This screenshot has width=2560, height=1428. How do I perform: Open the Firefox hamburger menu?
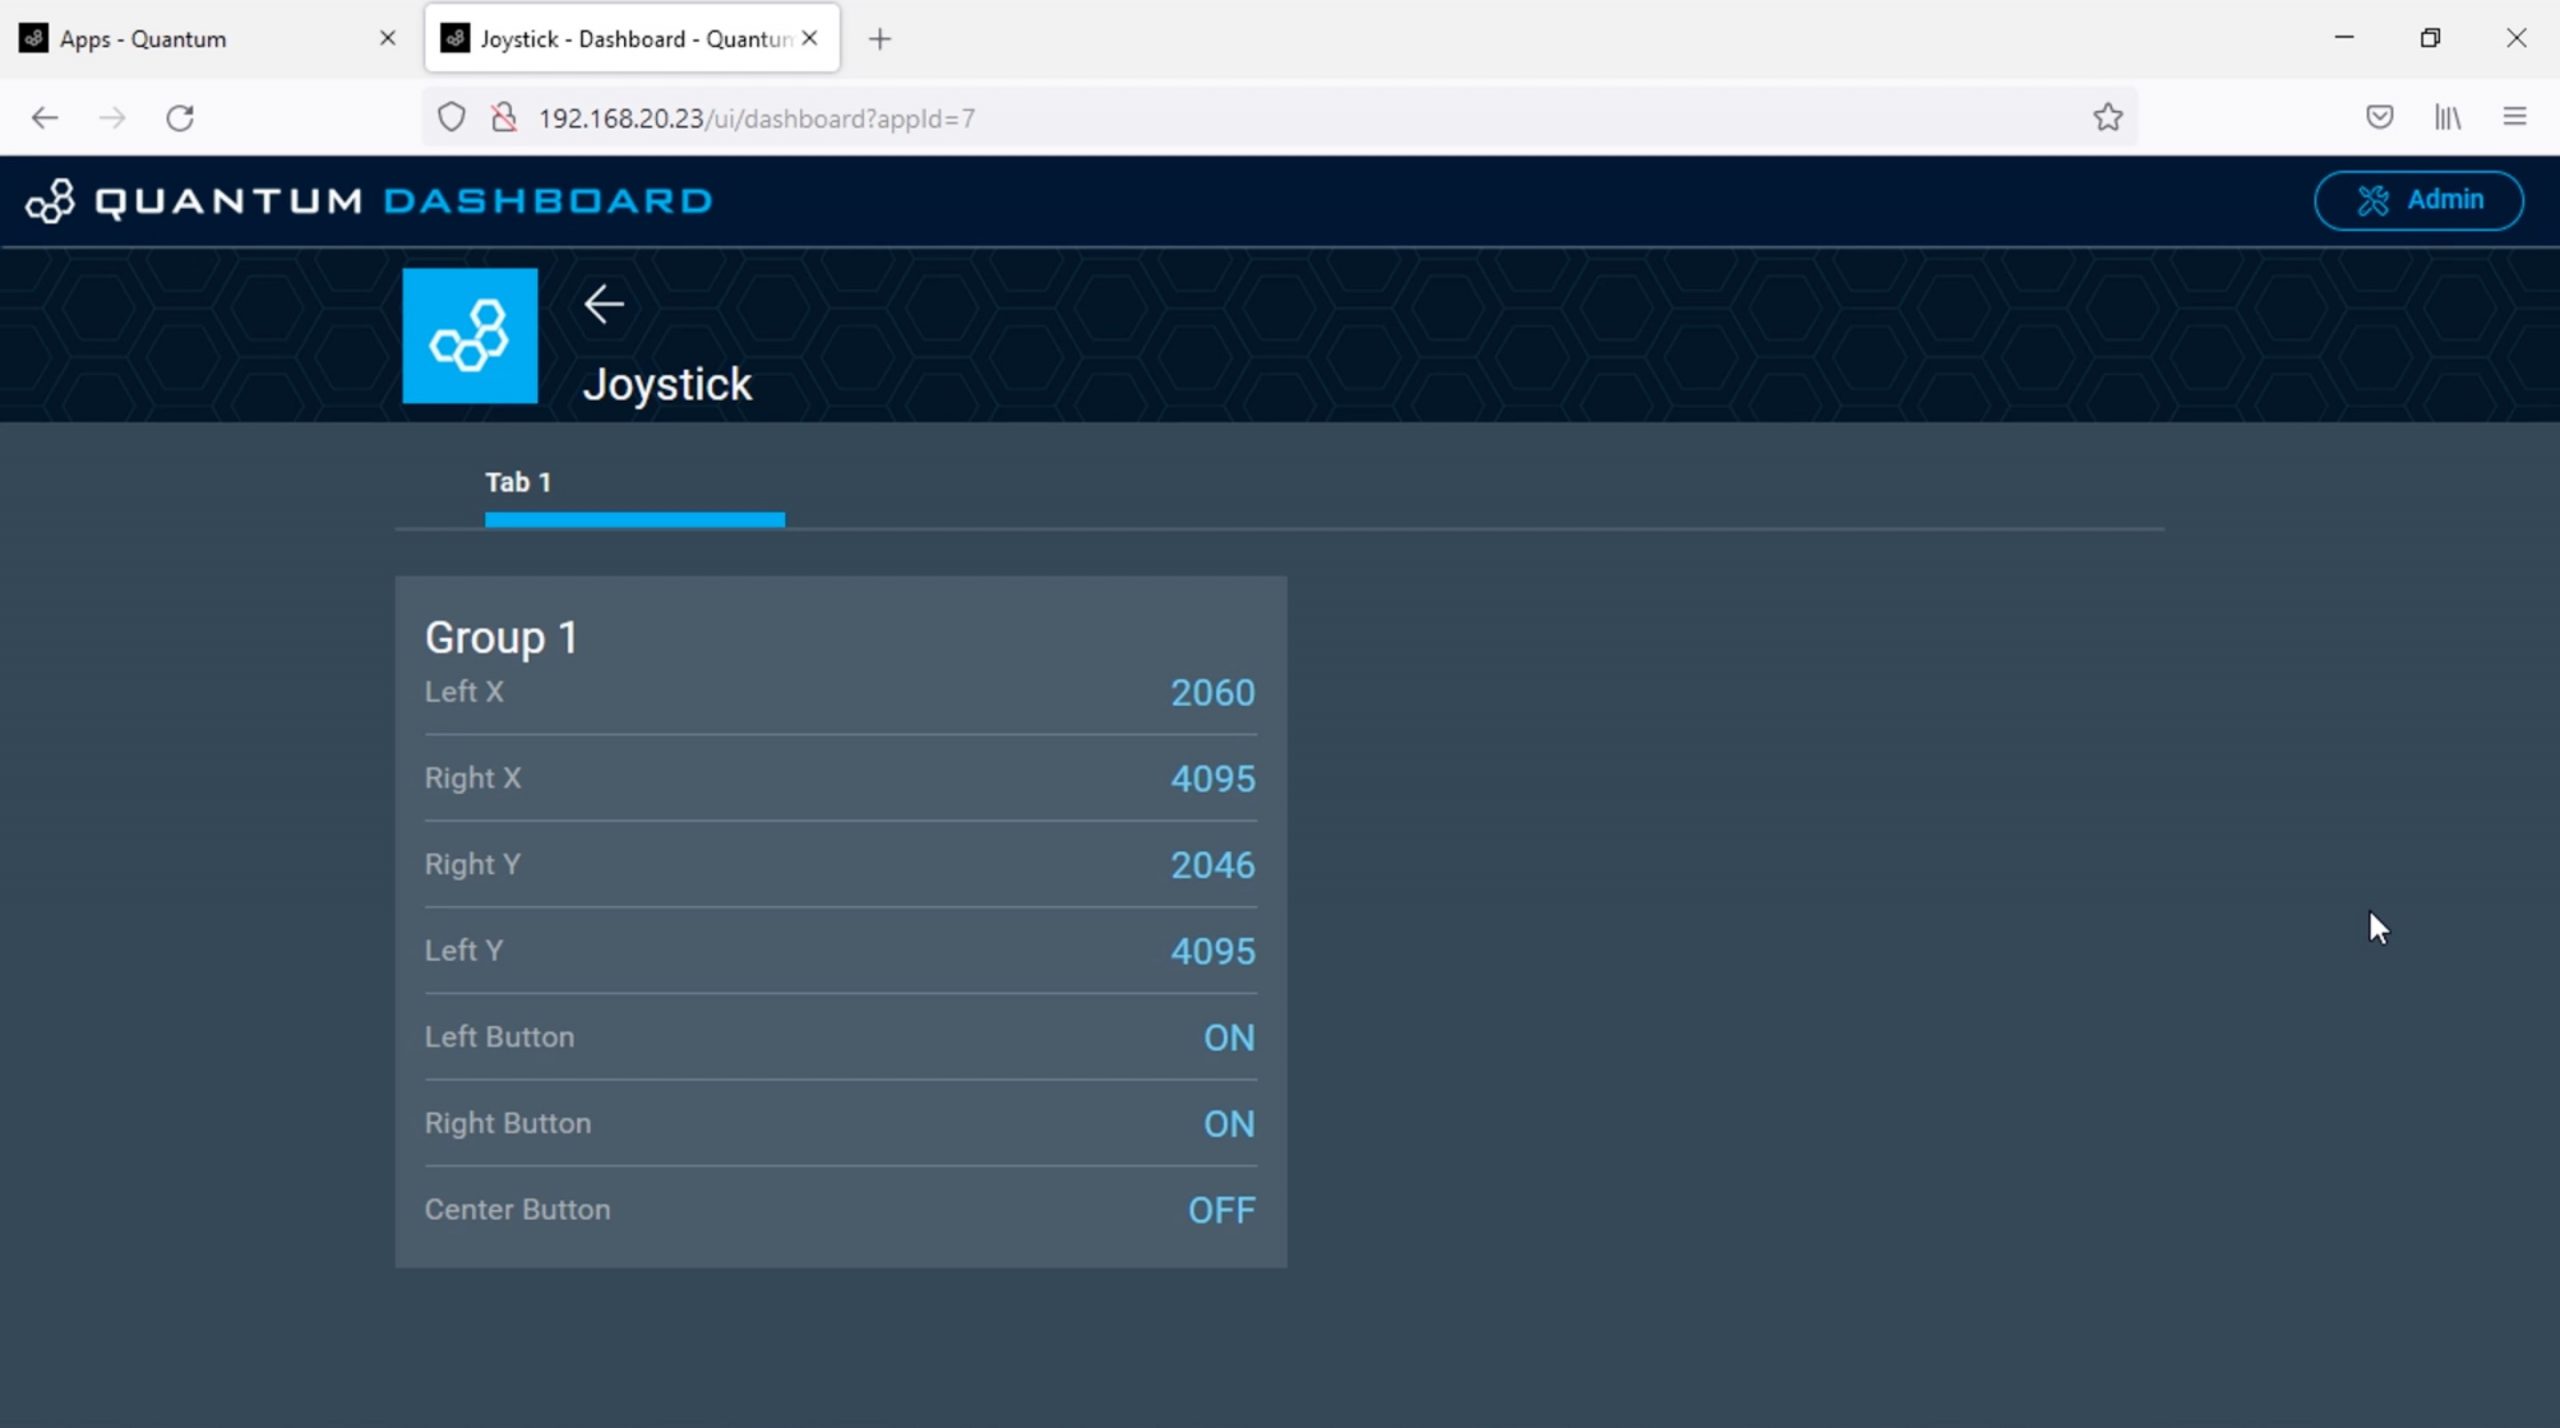(x=2514, y=118)
